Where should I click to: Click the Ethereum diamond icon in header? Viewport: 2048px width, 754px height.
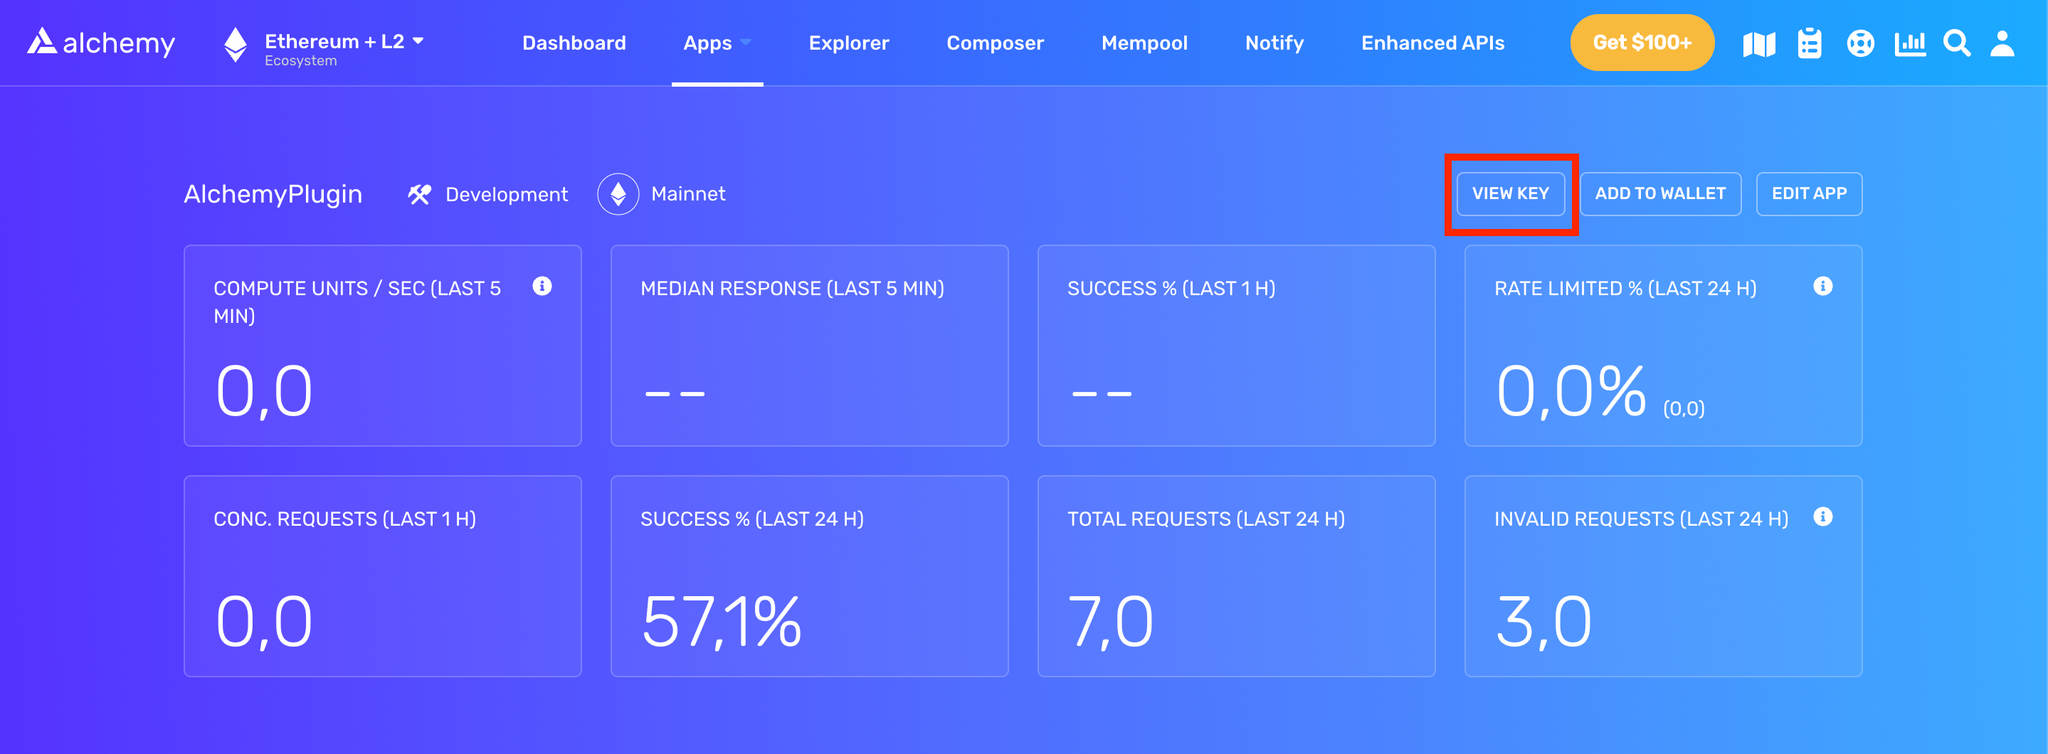coord(235,45)
